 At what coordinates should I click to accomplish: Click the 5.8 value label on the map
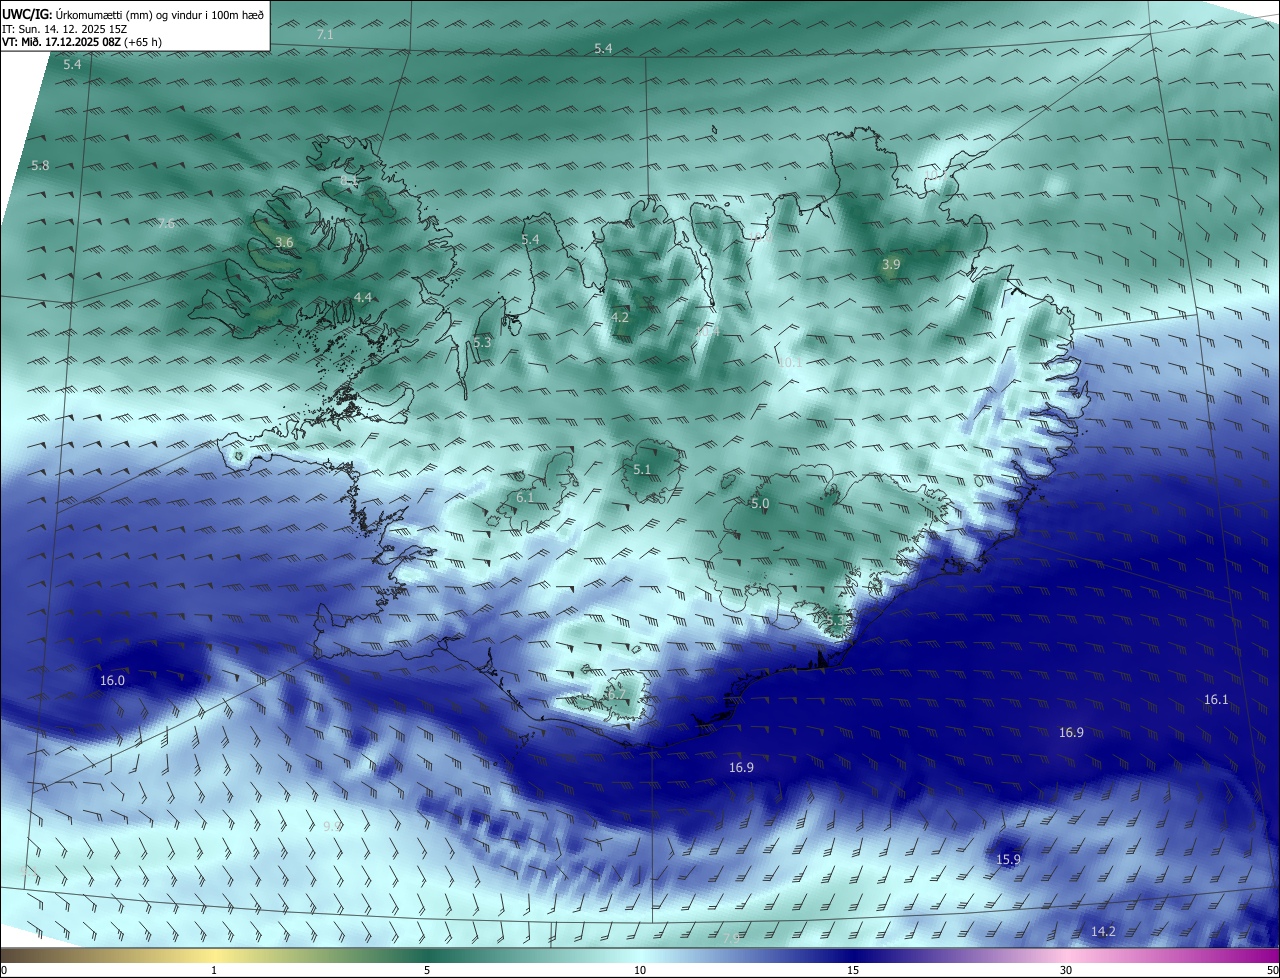[x=40, y=166]
